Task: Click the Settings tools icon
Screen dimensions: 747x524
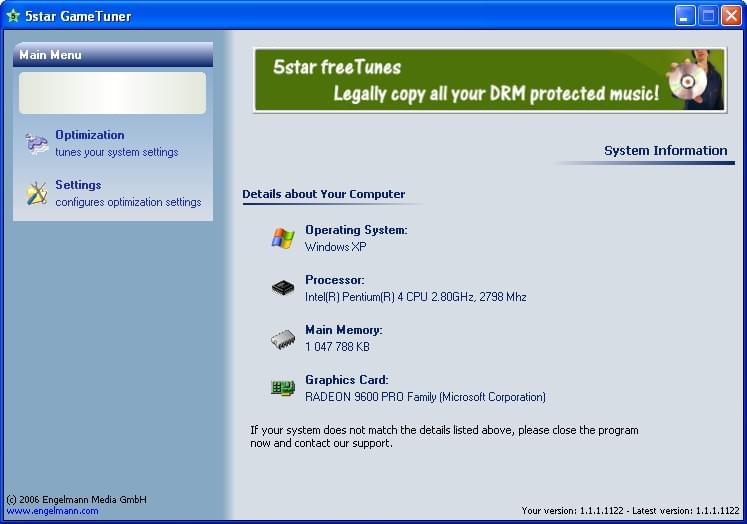Action: coord(37,193)
